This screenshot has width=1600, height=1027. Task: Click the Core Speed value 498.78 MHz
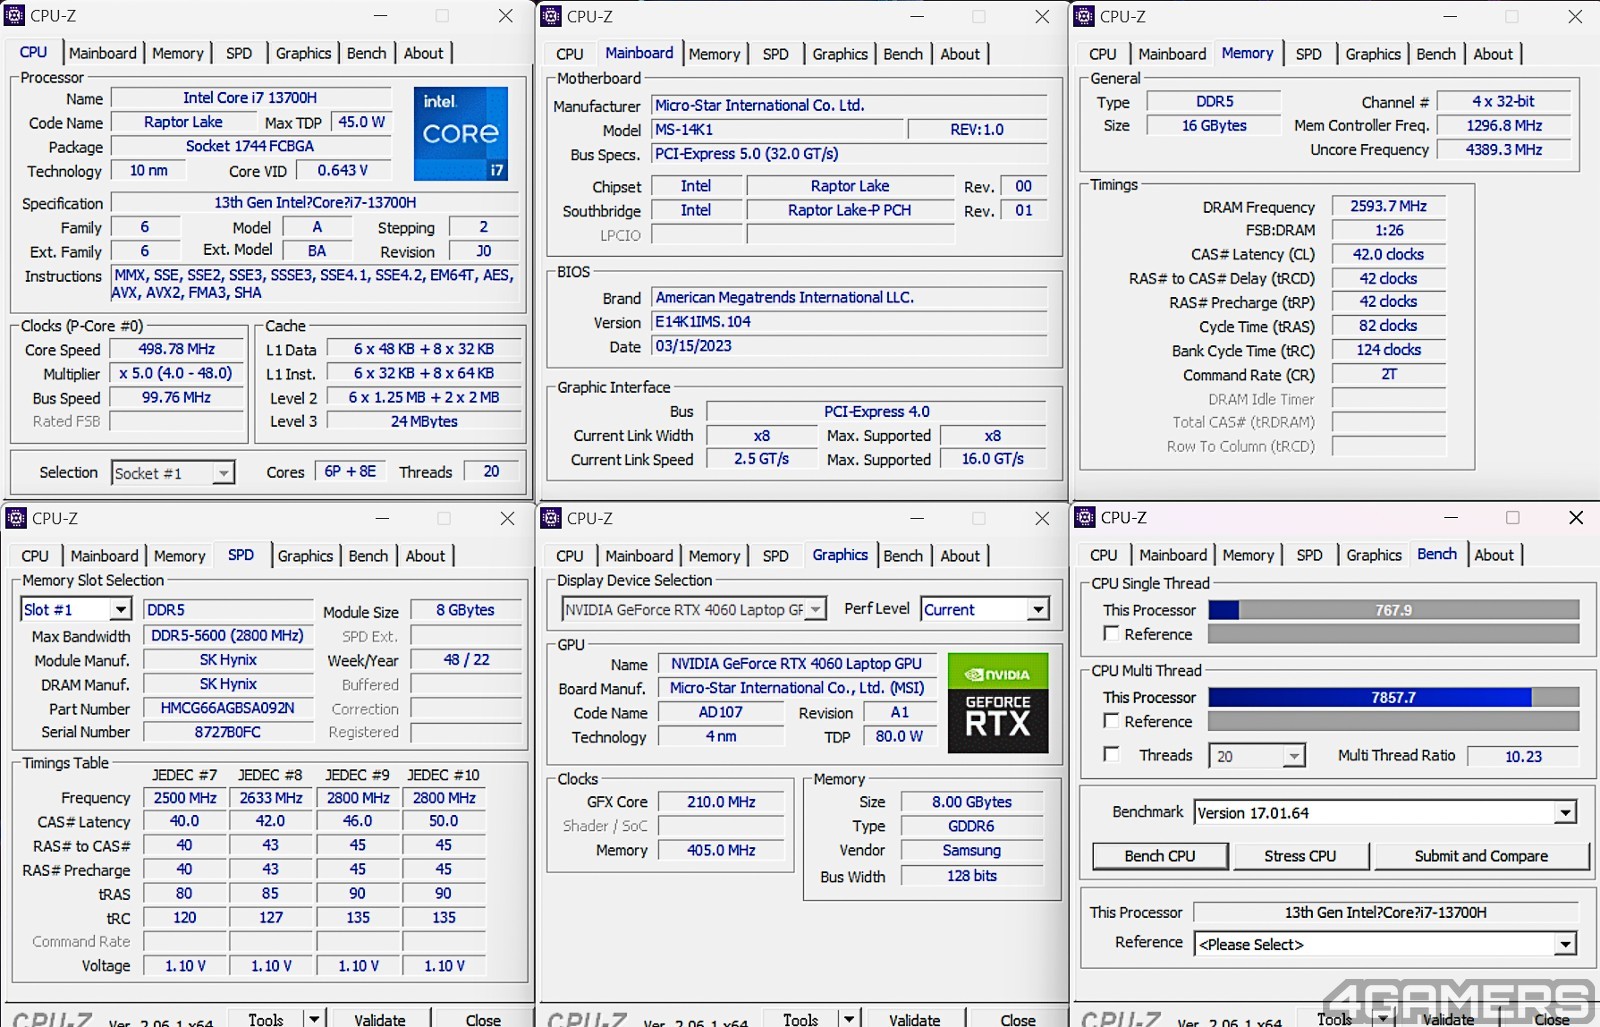(176, 349)
